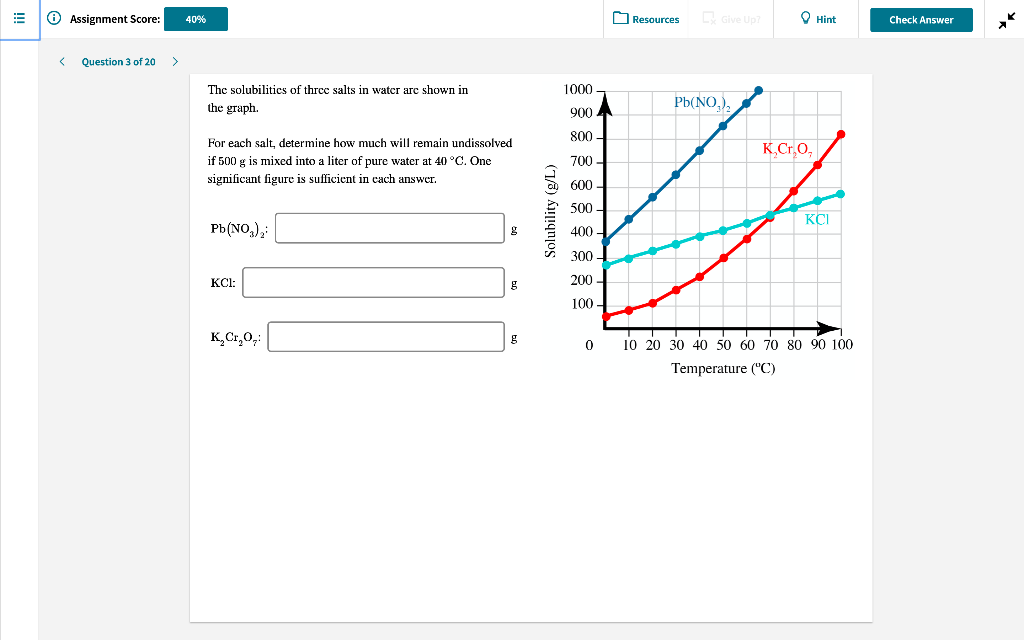Viewport: 1024px width, 640px height.
Task: Click Question 3 of 20 navigation label
Action: pyautogui.click(x=120, y=61)
